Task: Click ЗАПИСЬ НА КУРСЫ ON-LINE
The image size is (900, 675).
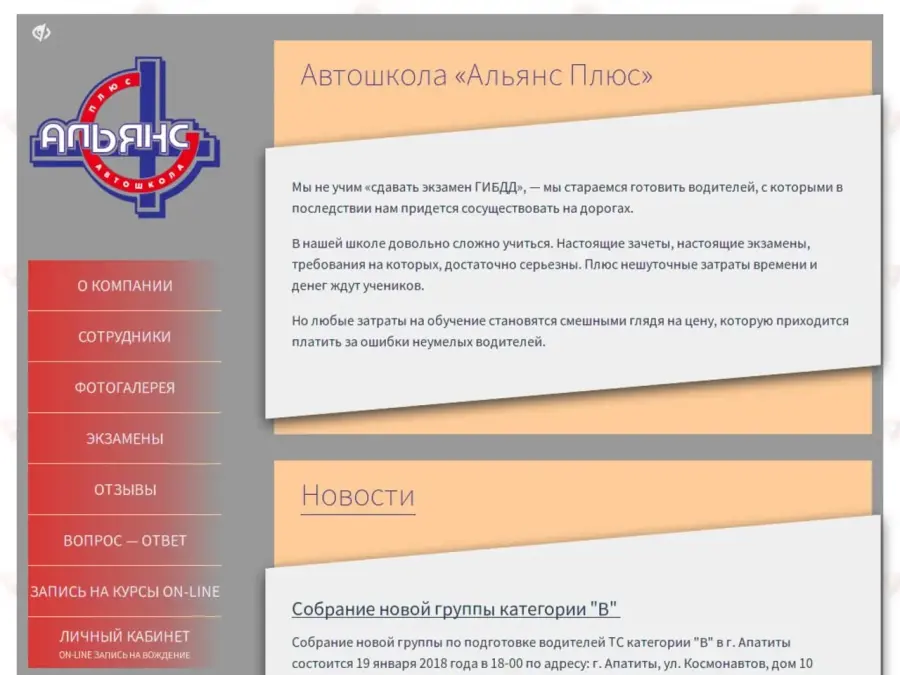Action: point(125,592)
